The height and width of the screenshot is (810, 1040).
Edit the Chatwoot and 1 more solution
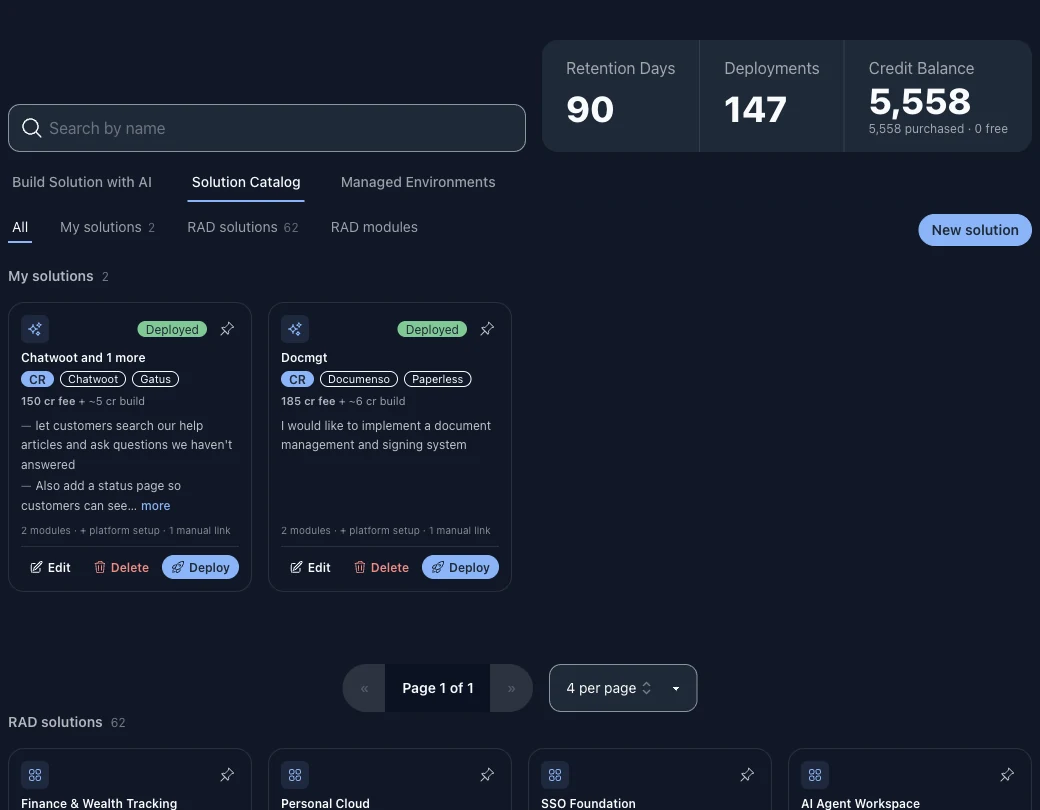50,567
